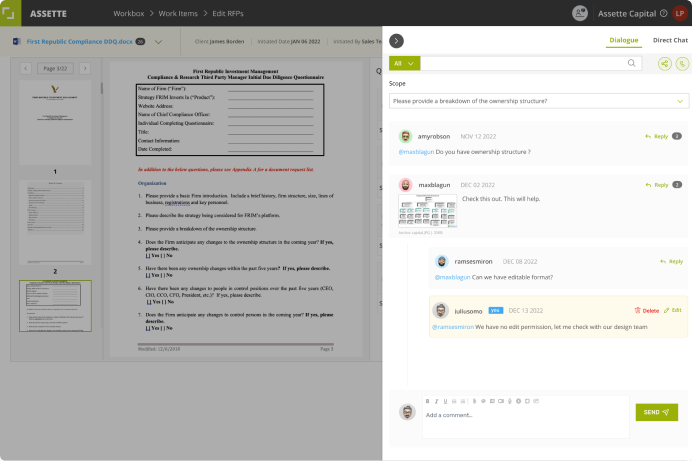Click the share icon next to search bar

(x=665, y=64)
